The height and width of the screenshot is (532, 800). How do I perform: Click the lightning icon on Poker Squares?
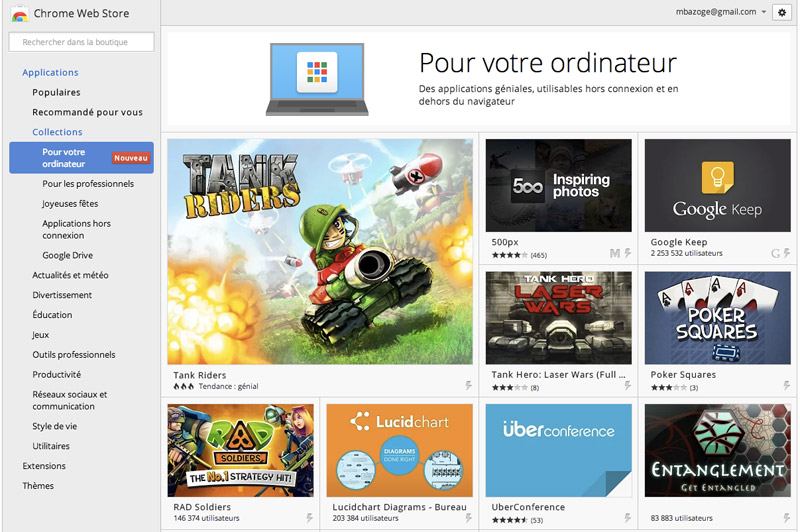[787, 385]
